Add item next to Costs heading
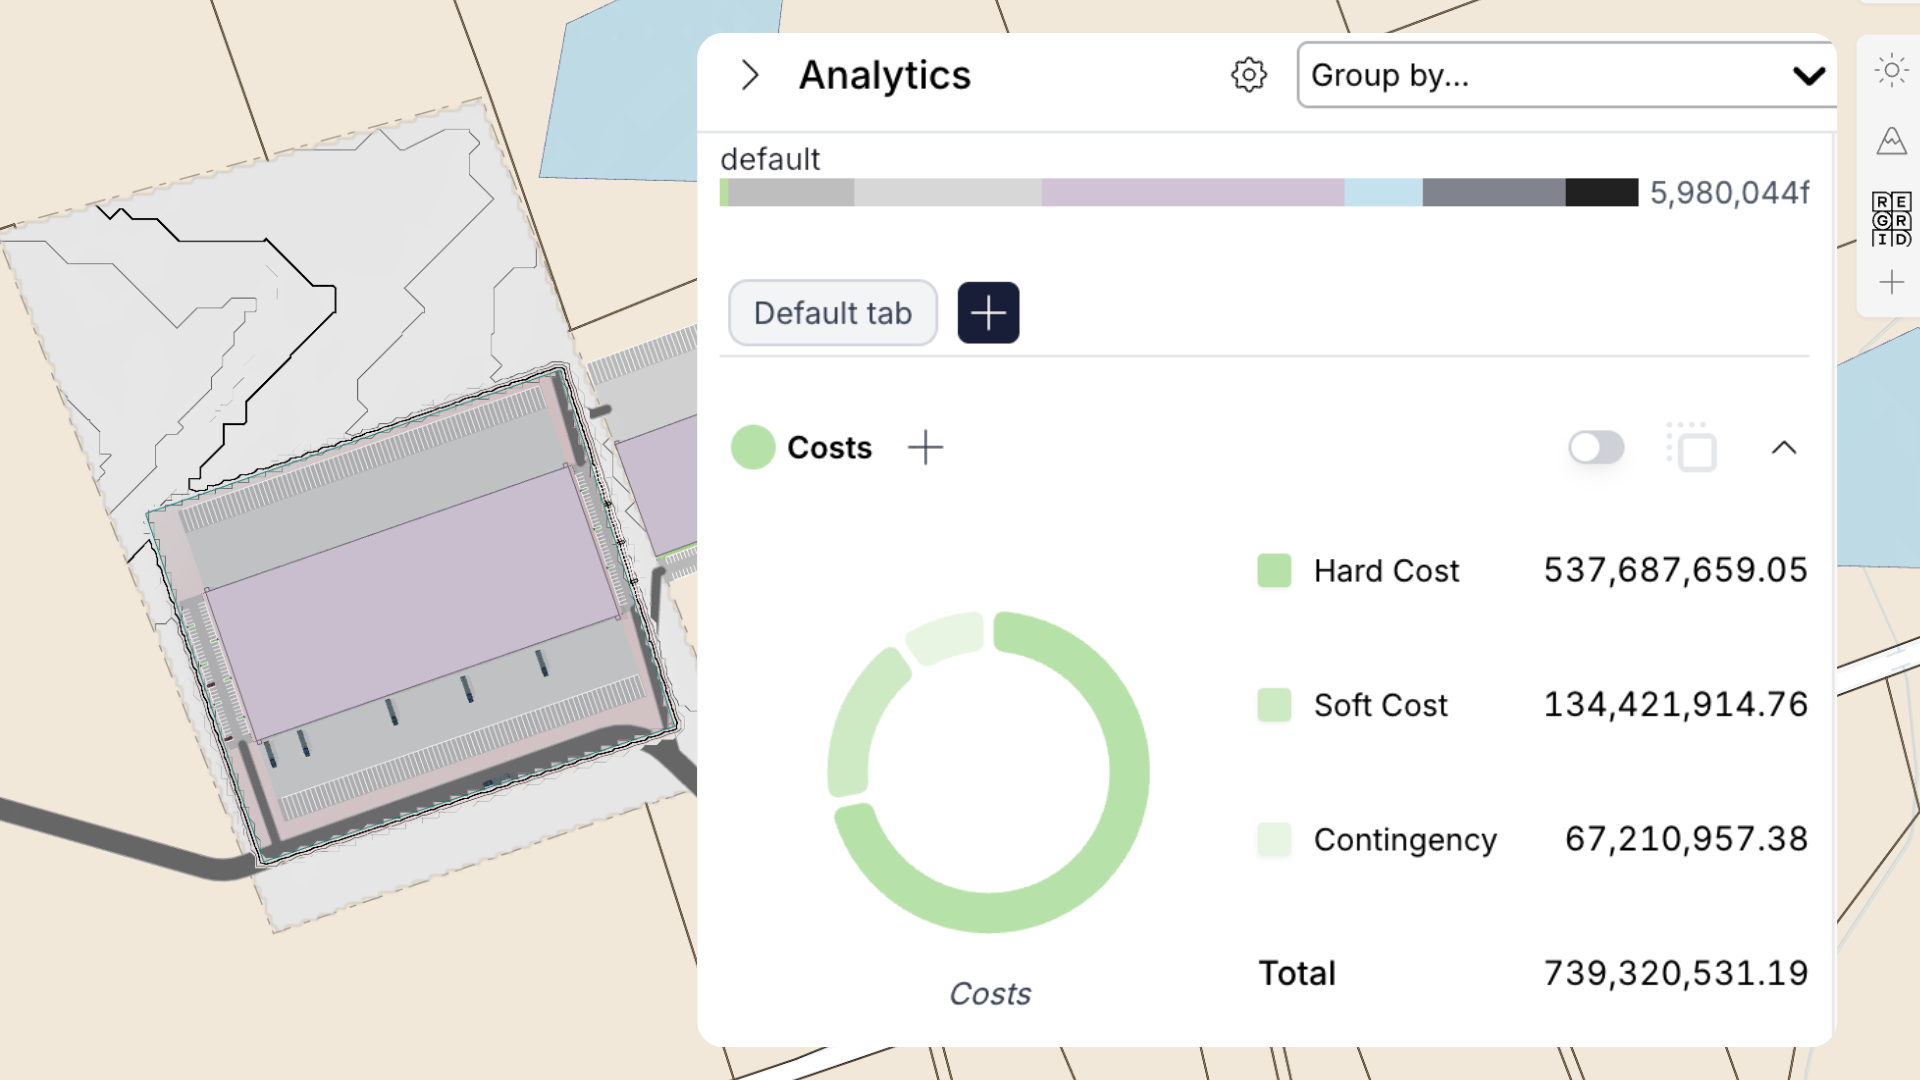The height and width of the screenshot is (1080, 1920). [x=925, y=447]
